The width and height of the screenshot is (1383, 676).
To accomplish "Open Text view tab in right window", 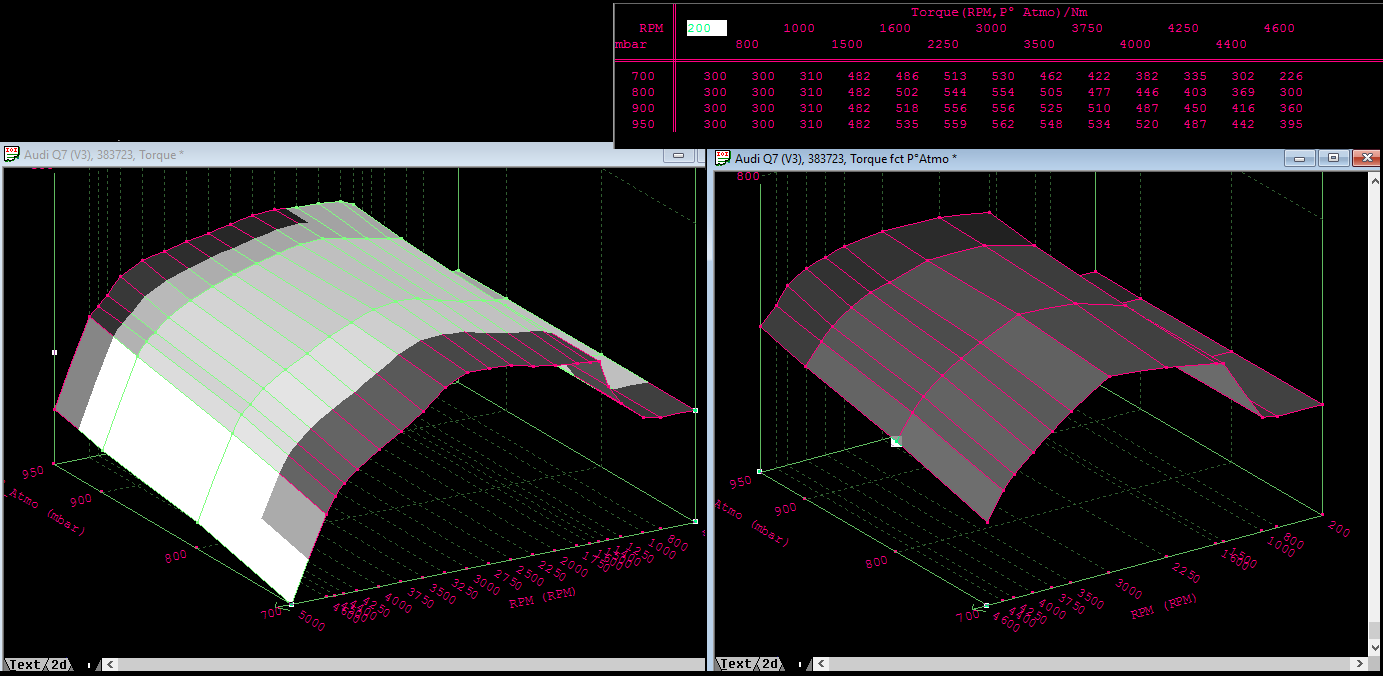I will [x=736, y=664].
